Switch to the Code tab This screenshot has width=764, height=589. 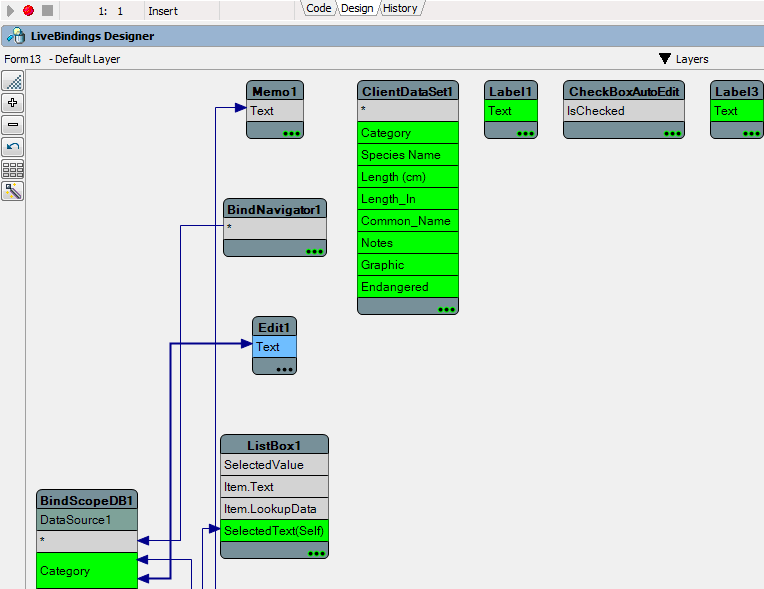[x=318, y=8]
